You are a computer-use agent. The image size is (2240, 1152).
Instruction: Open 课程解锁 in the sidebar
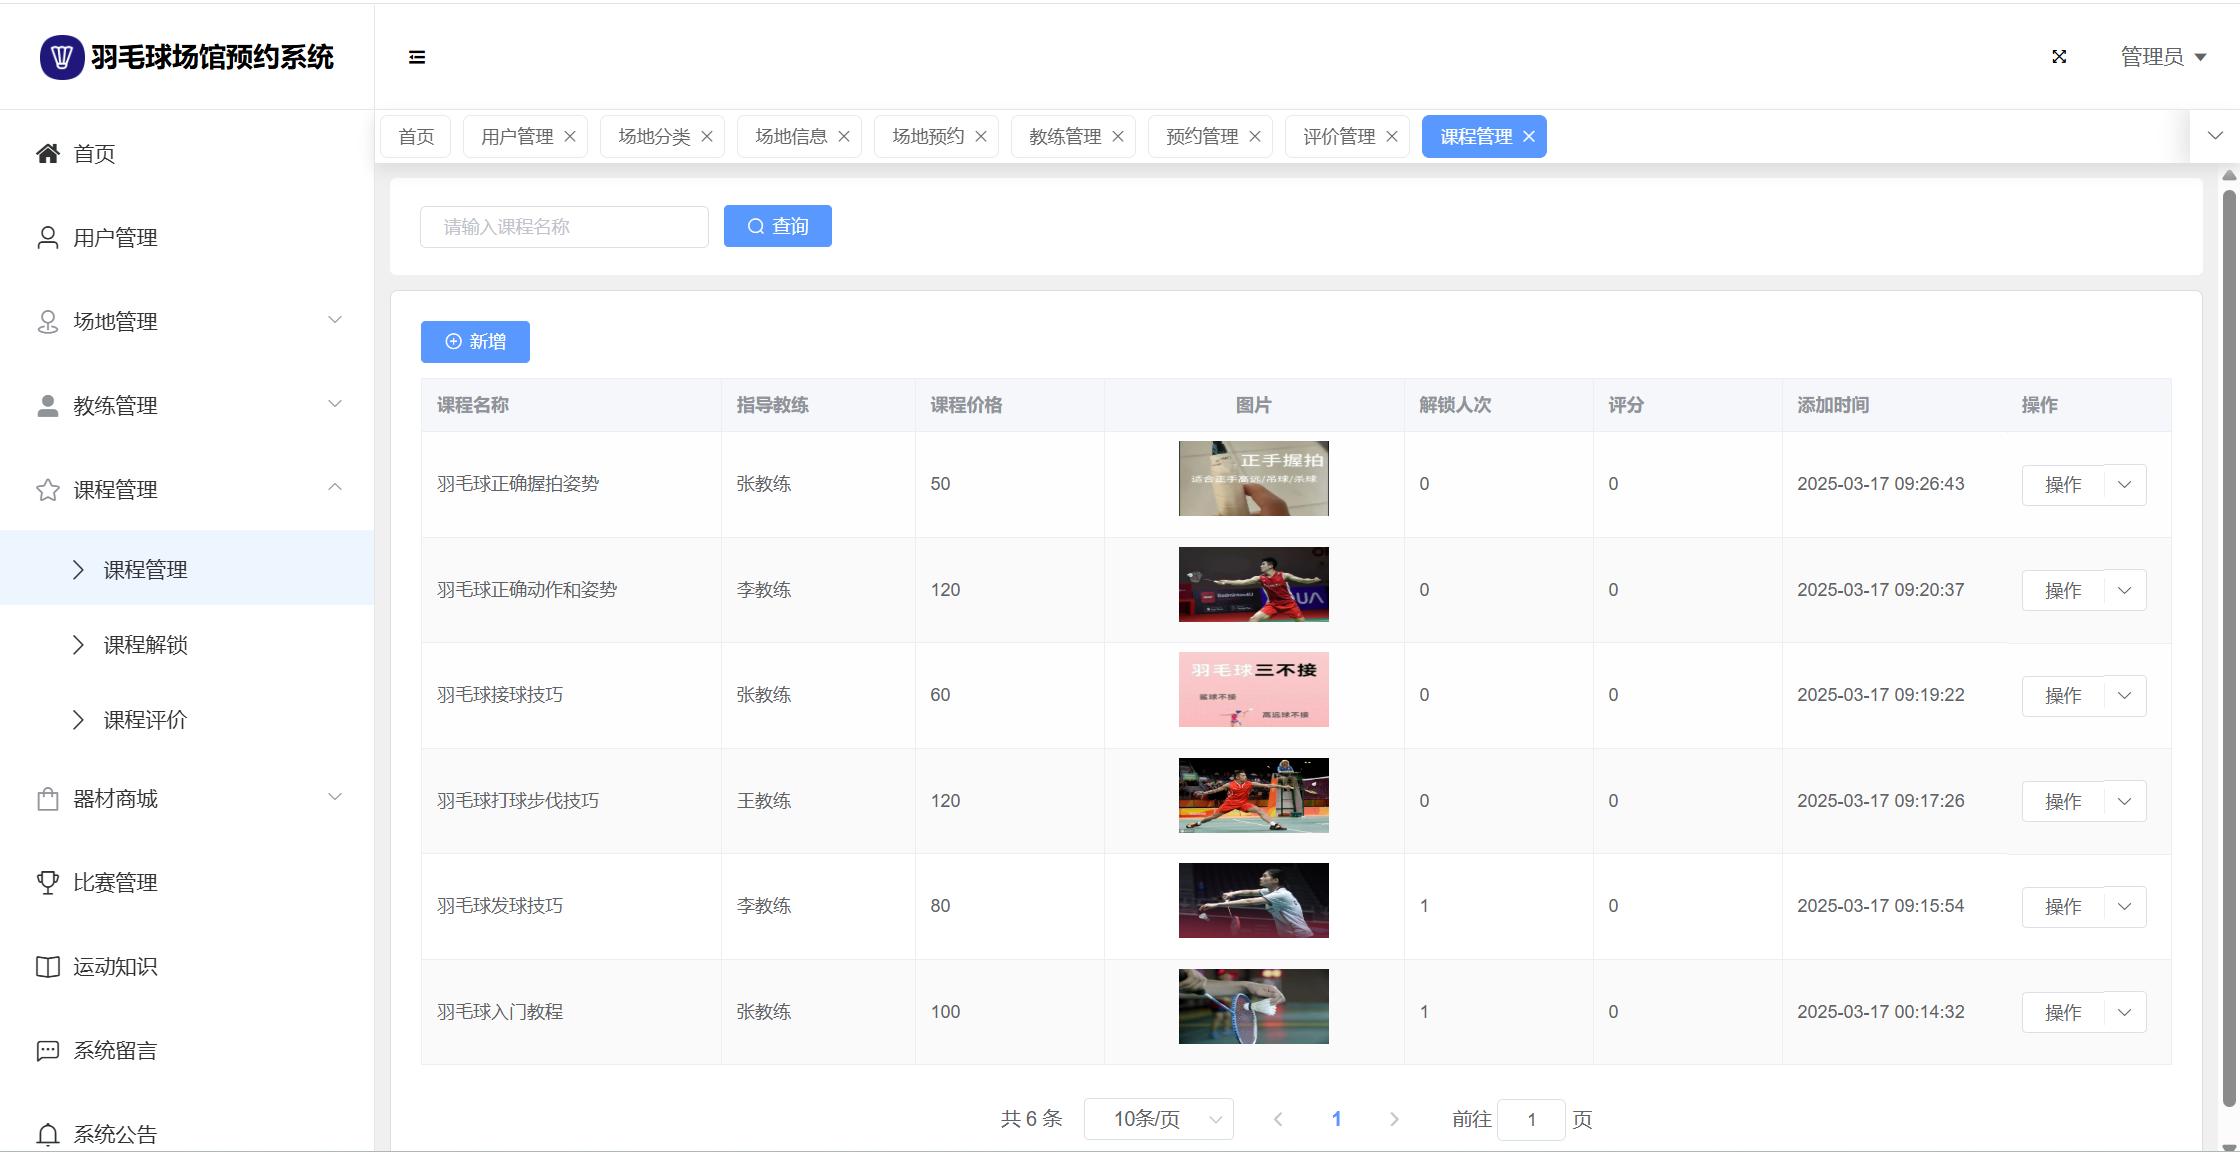(146, 645)
